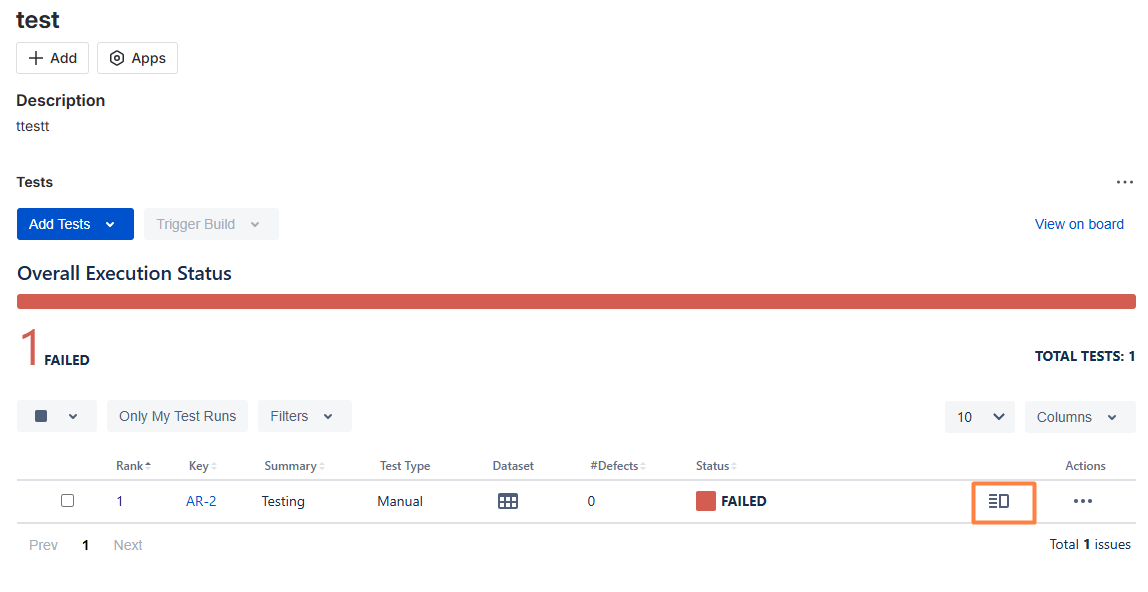This screenshot has height=592, width=1148.
Task: Change the page size dropdown showing 10
Action: coord(980,416)
